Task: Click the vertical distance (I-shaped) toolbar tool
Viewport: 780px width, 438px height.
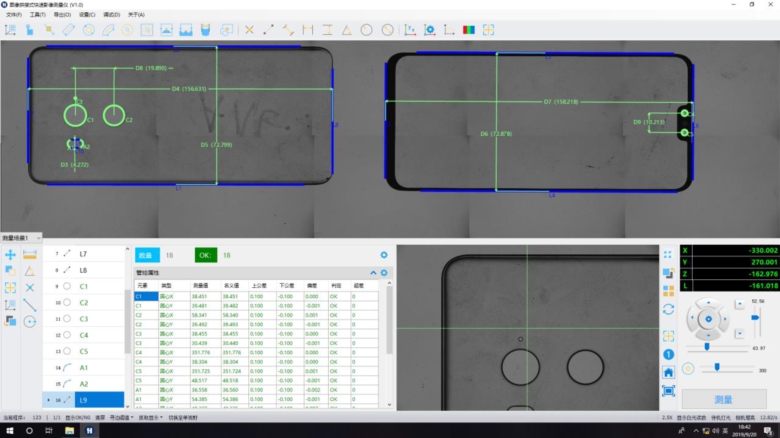Action: tap(327, 30)
